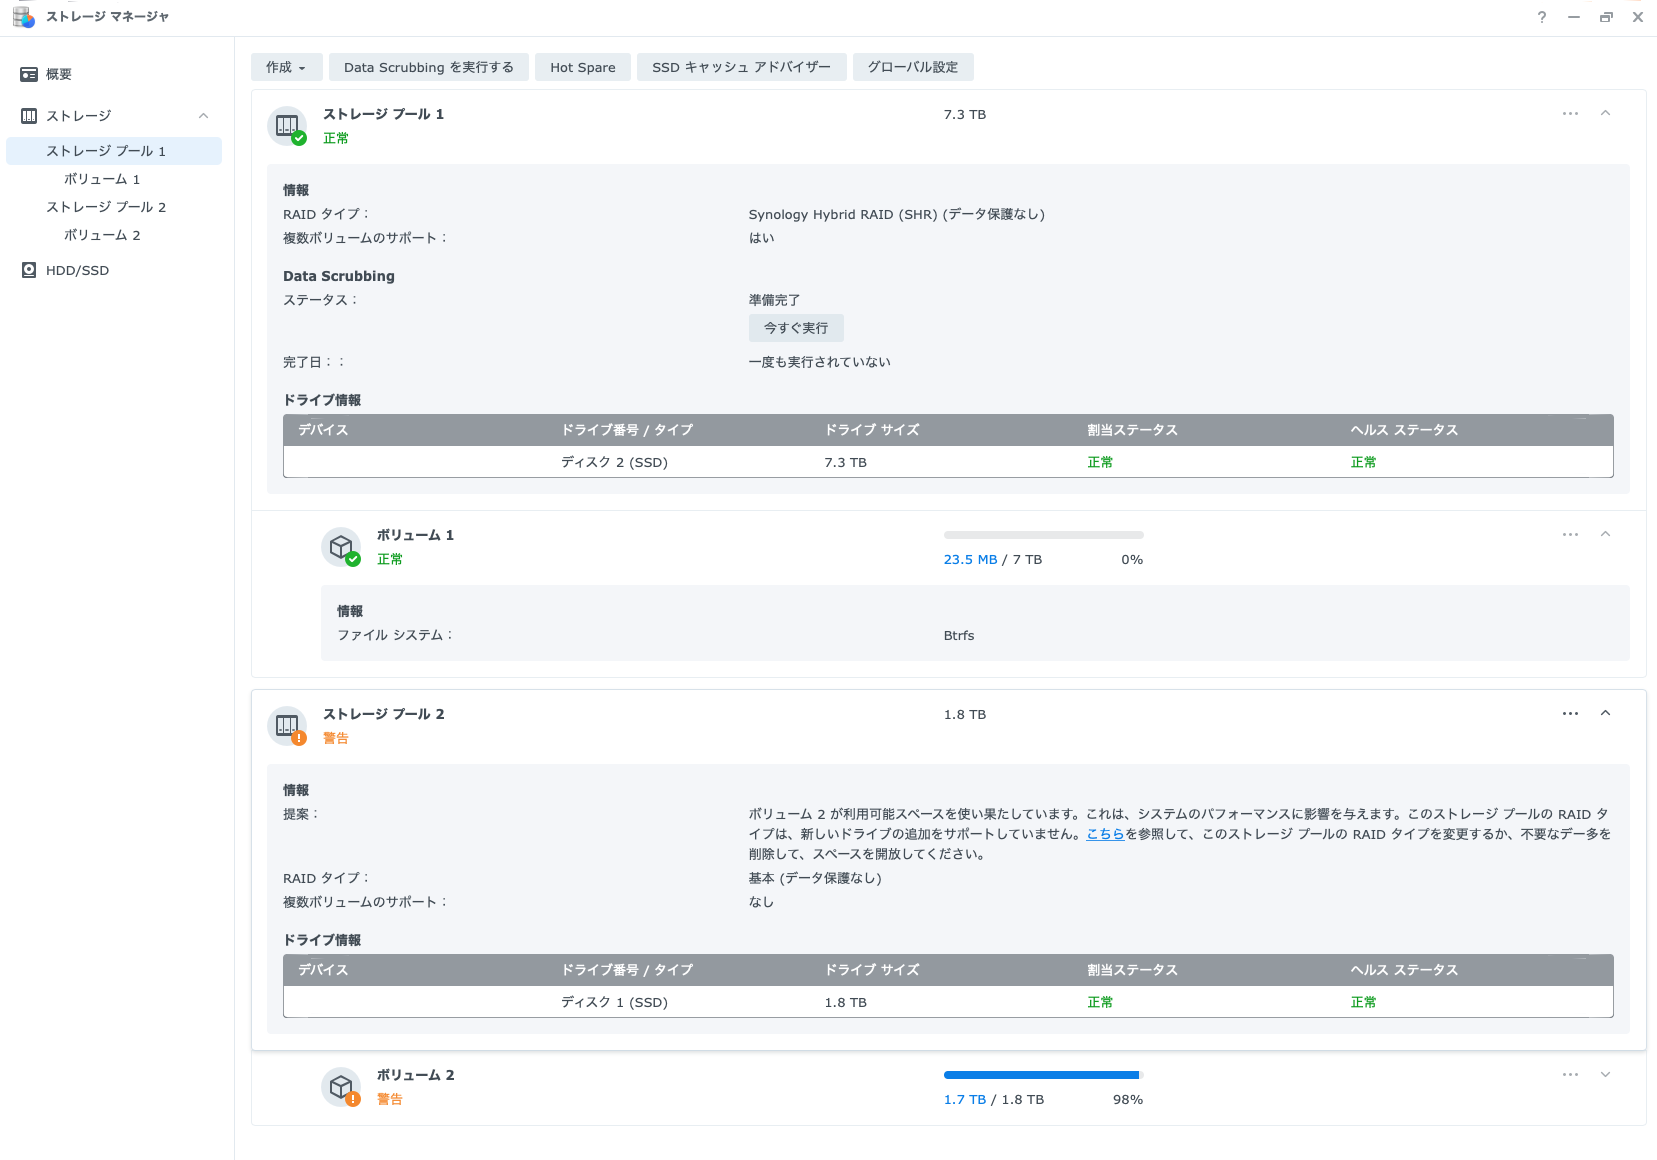Collapse the ストレージ プール 2 panel

[x=1605, y=714]
